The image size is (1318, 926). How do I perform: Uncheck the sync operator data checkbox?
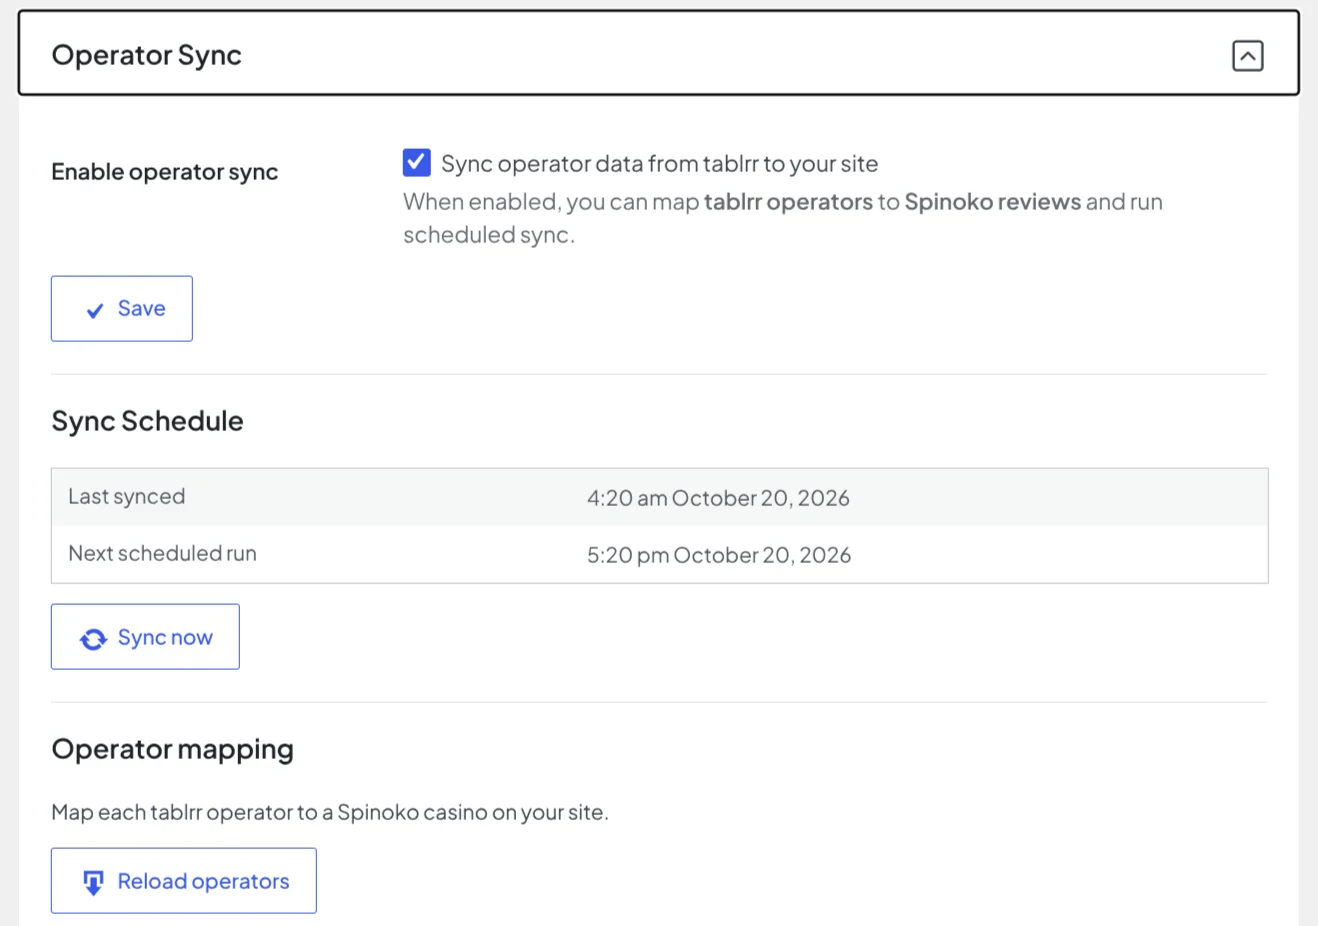click(417, 162)
